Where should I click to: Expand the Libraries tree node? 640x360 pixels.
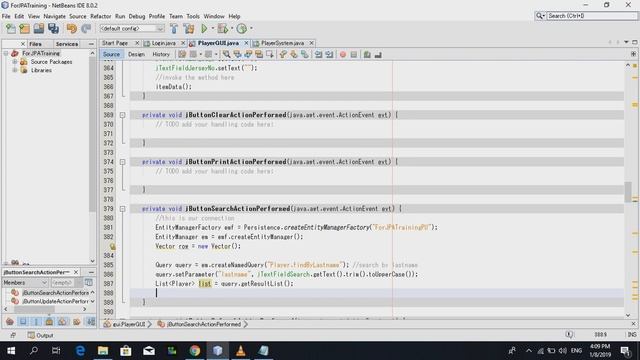15,70
